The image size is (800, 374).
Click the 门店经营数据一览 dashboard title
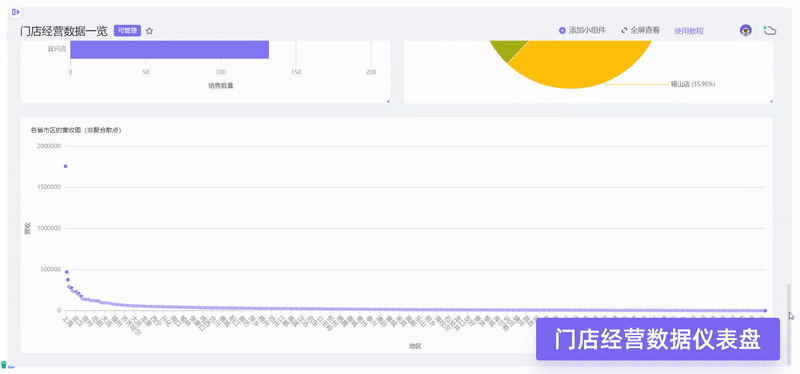tap(64, 31)
